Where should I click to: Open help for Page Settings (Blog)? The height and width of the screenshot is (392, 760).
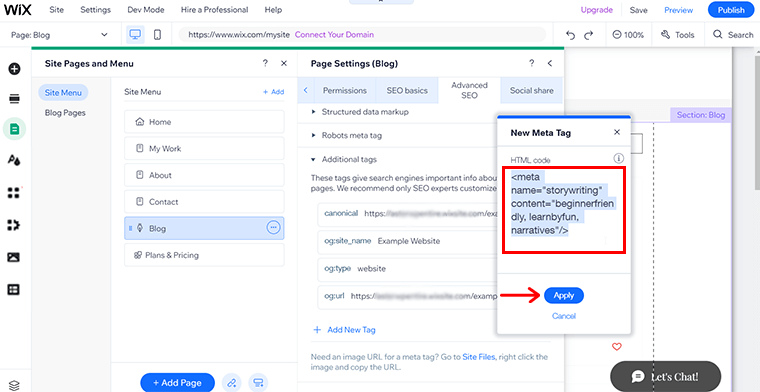532,63
